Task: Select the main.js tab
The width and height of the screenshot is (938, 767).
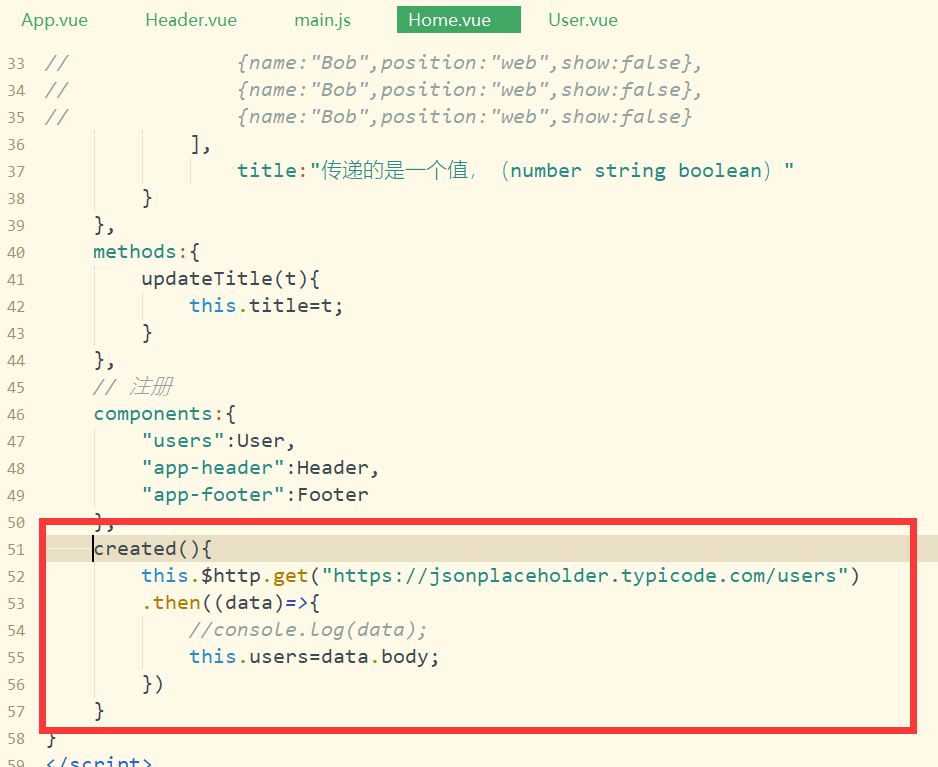Action: tap(322, 20)
